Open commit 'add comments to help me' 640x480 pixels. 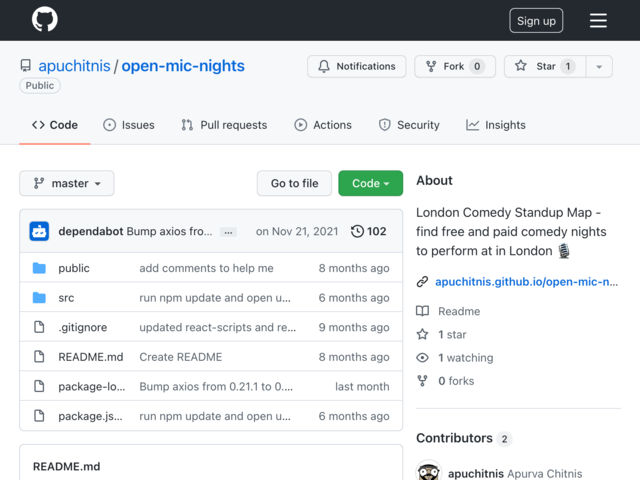(206, 268)
